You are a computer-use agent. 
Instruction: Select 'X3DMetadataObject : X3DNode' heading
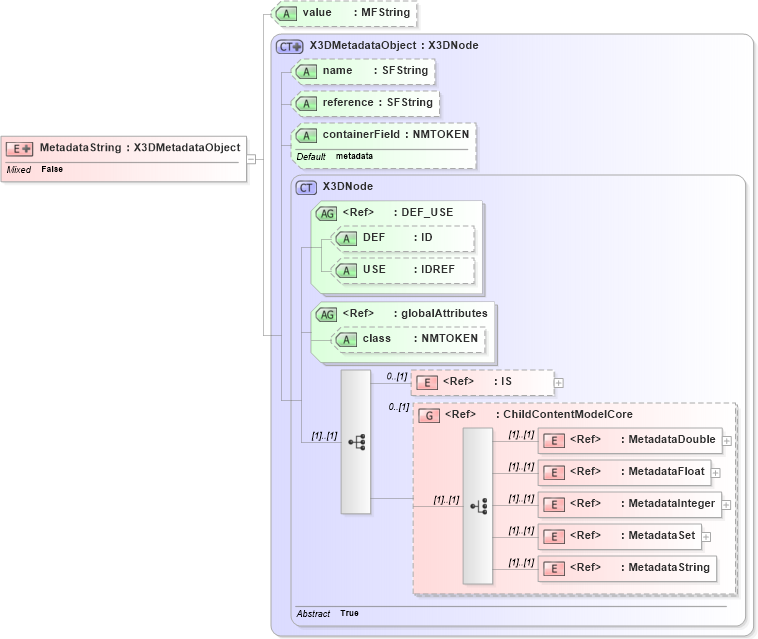394,45
